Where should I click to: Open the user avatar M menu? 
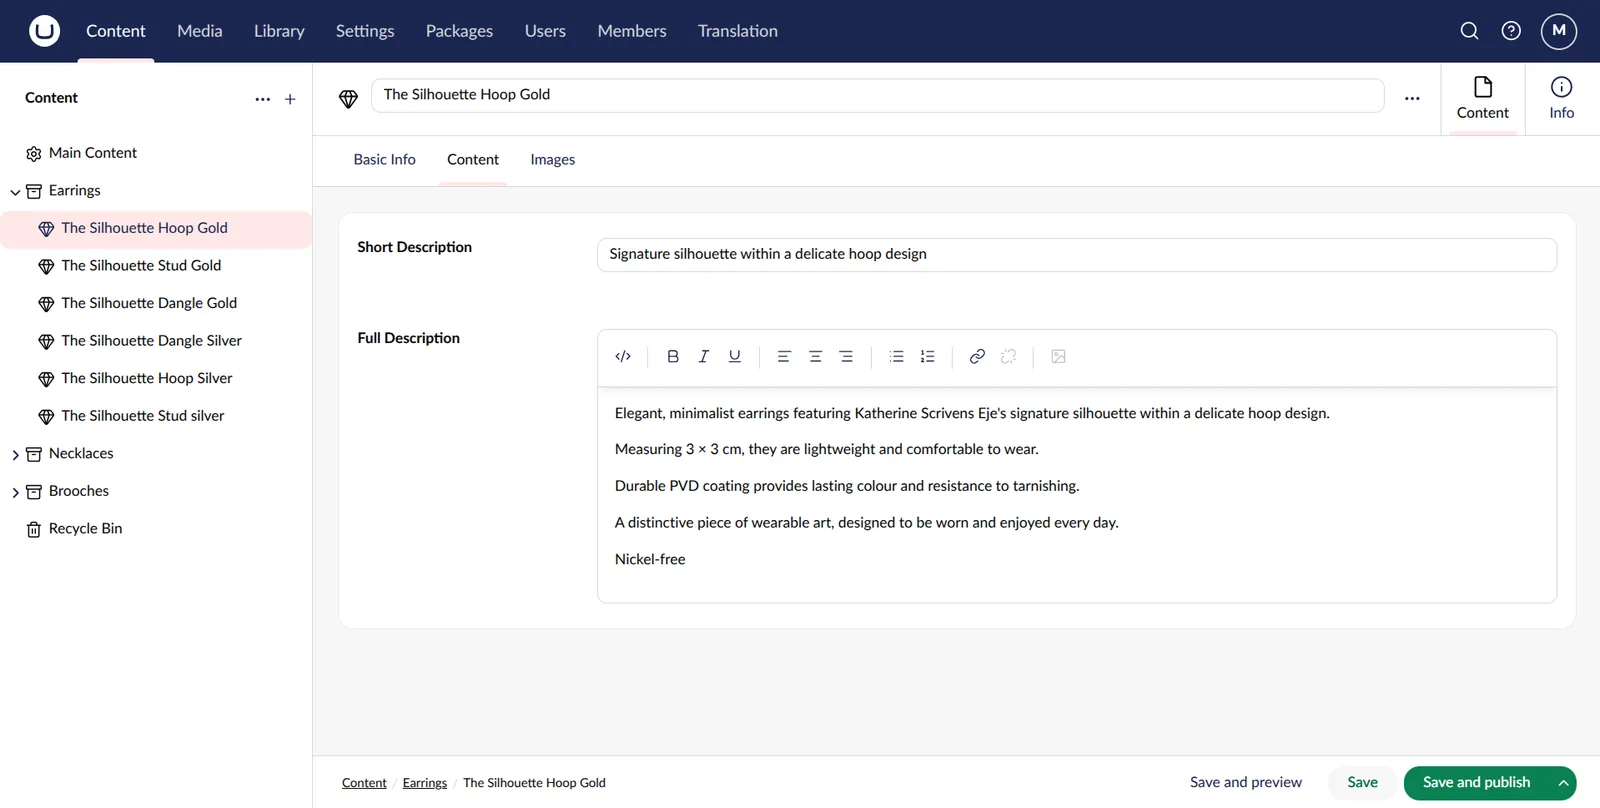1559,31
